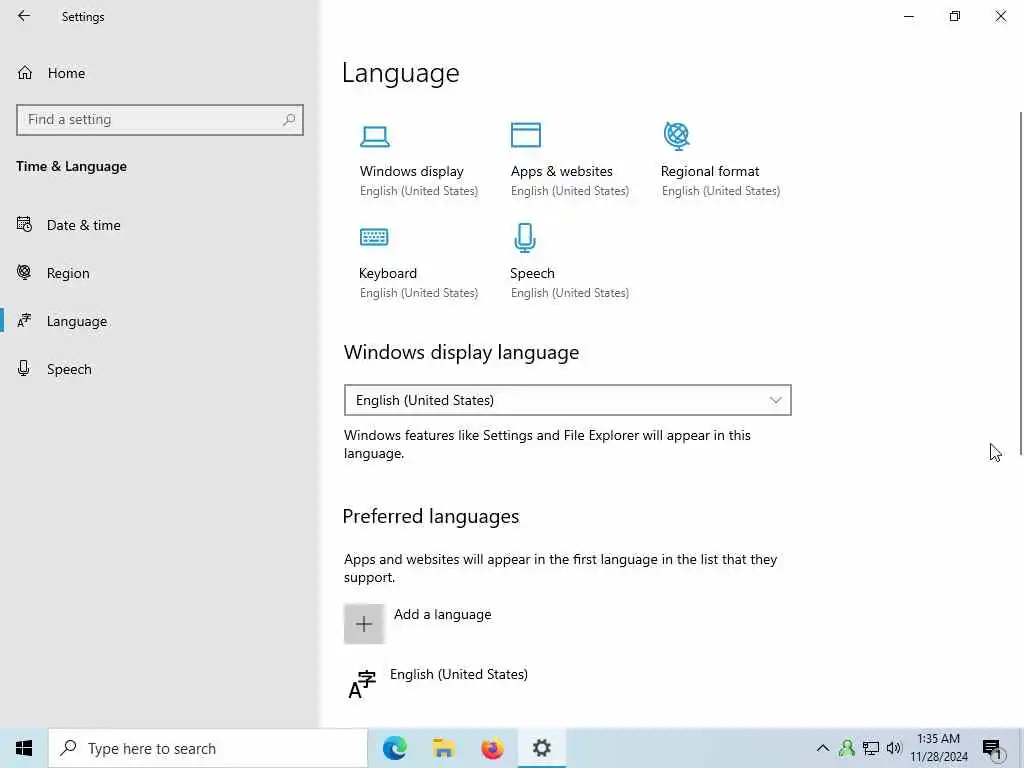
Task: Select Language in the sidebar
Action: click(76, 321)
